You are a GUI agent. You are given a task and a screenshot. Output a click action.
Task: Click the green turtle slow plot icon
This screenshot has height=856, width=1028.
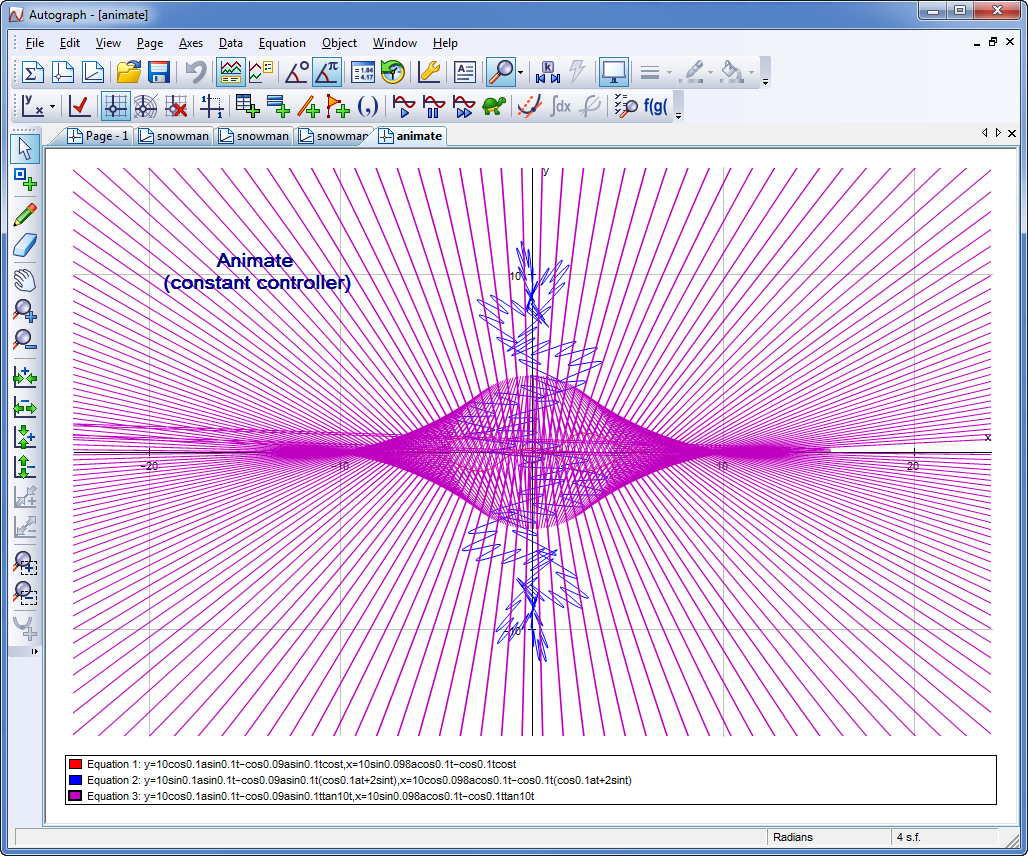pos(494,106)
